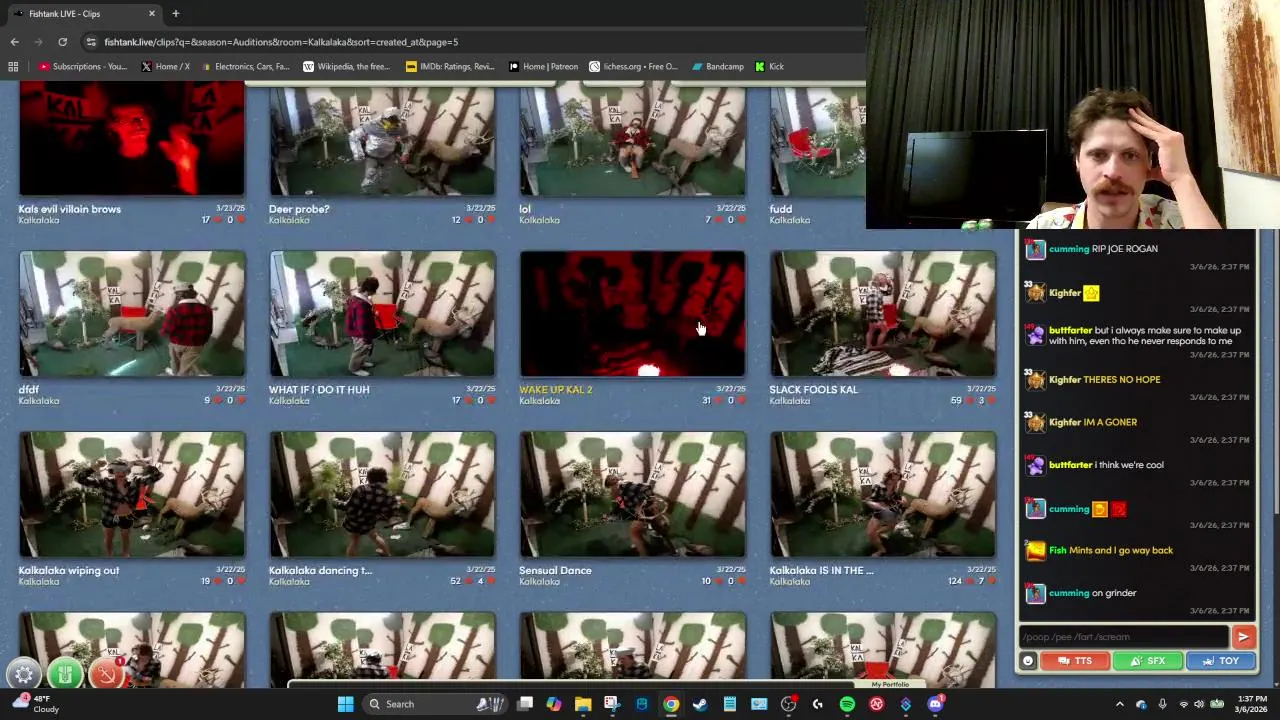Play the 'Kals evil villain brows' clip
1280x720 pixels.
click(132, 140)
